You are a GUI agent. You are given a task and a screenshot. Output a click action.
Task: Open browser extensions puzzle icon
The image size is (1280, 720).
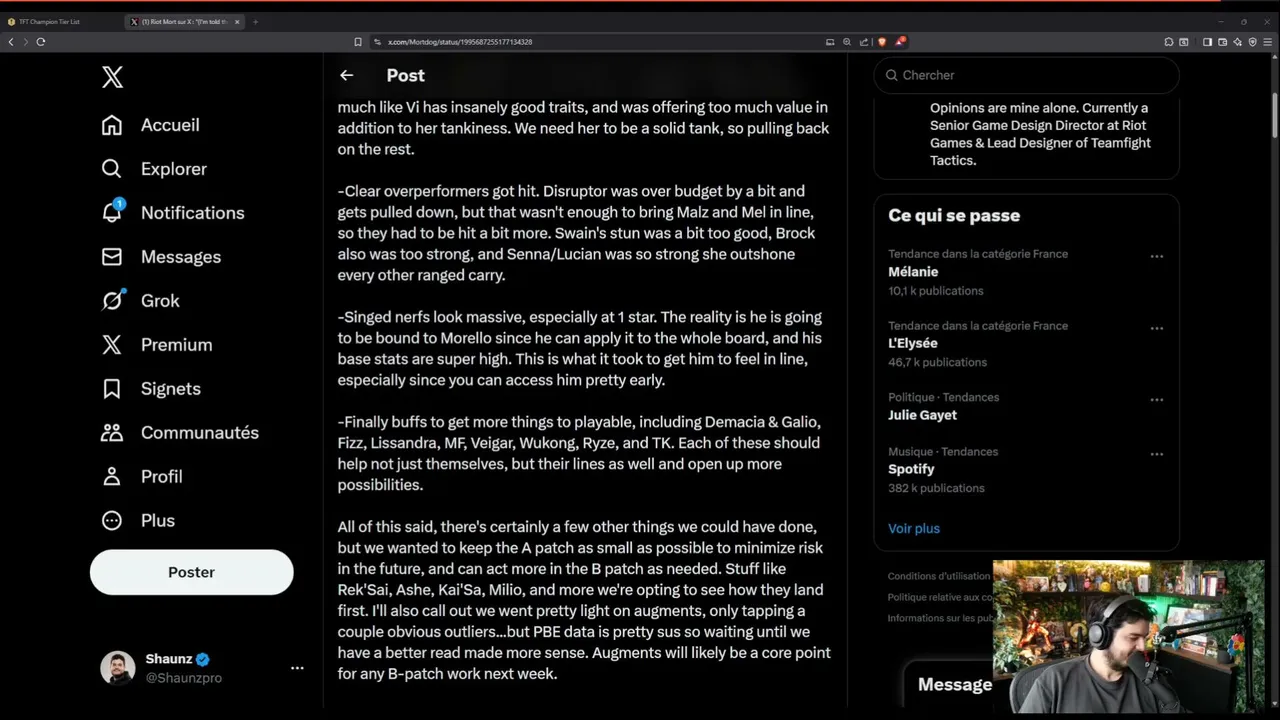click(x=1169, y=42)
